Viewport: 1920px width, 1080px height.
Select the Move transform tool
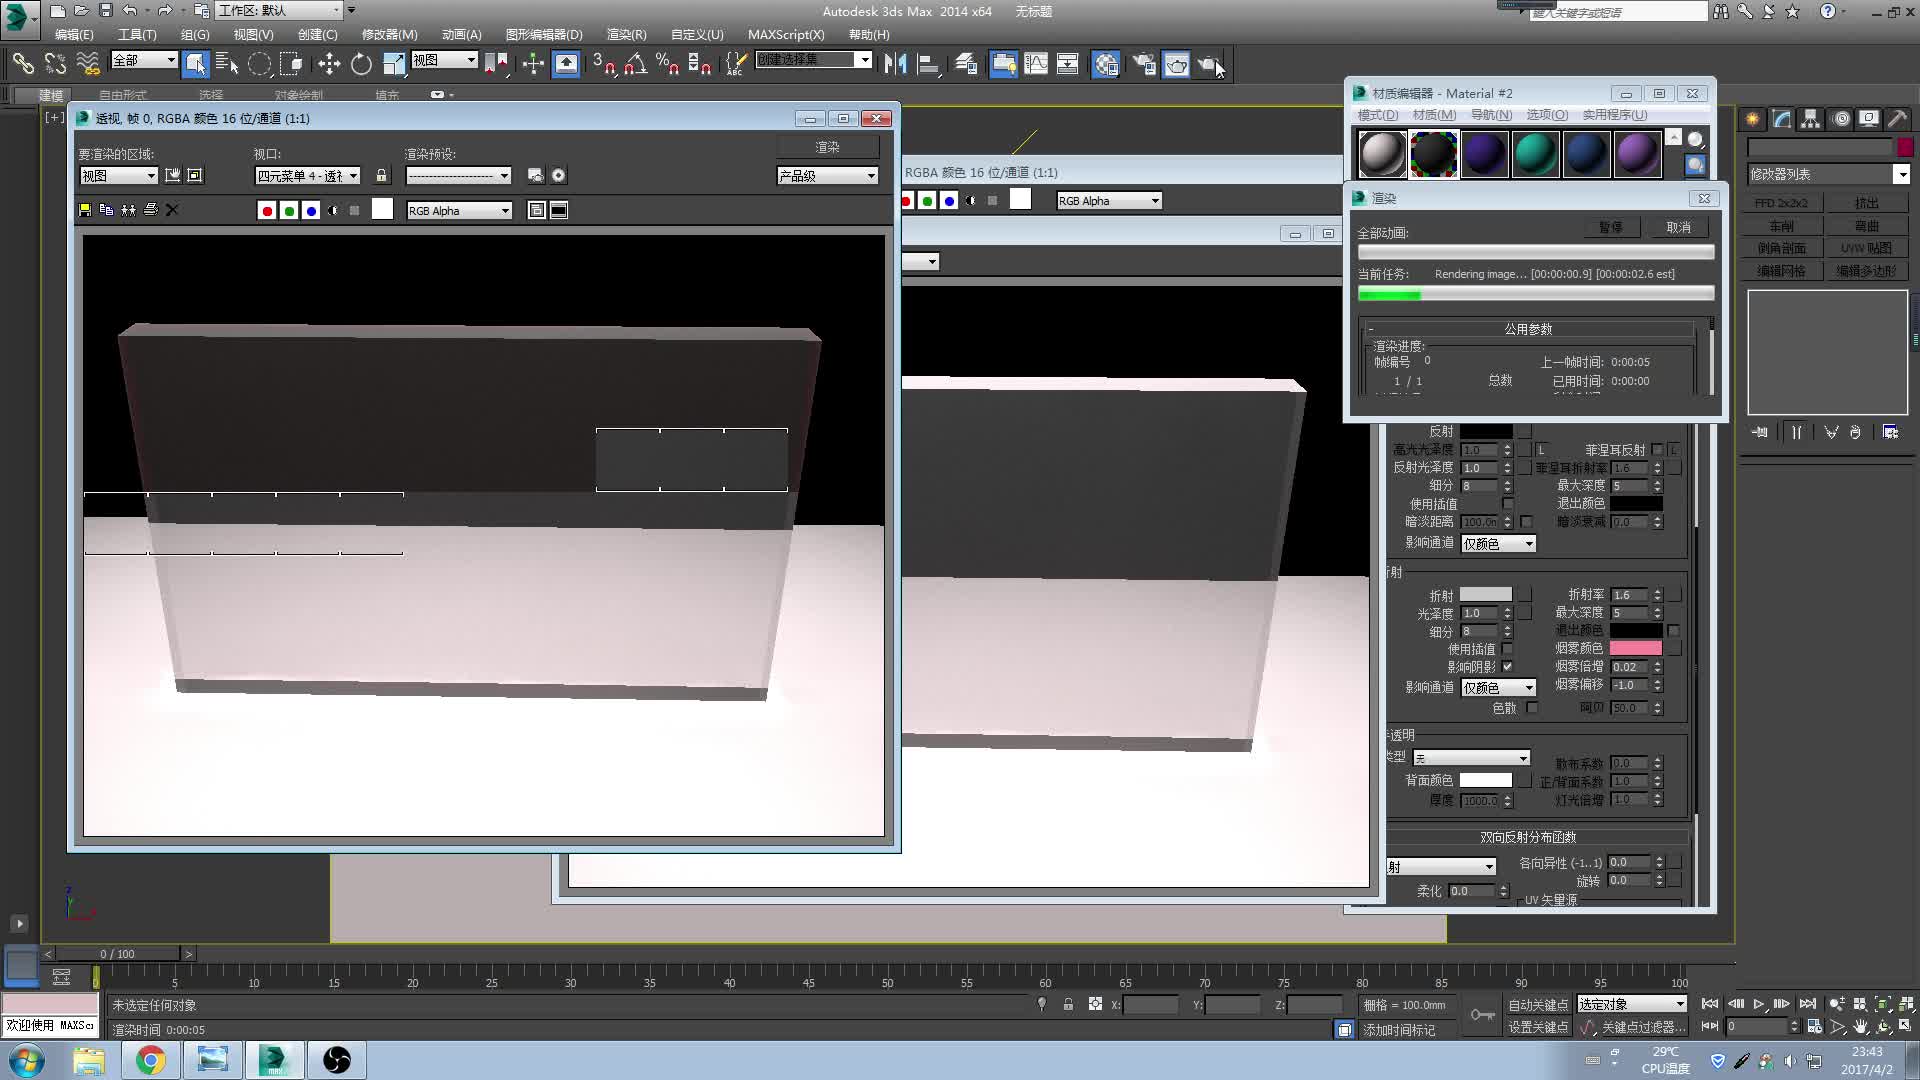[x=329, y=64]
